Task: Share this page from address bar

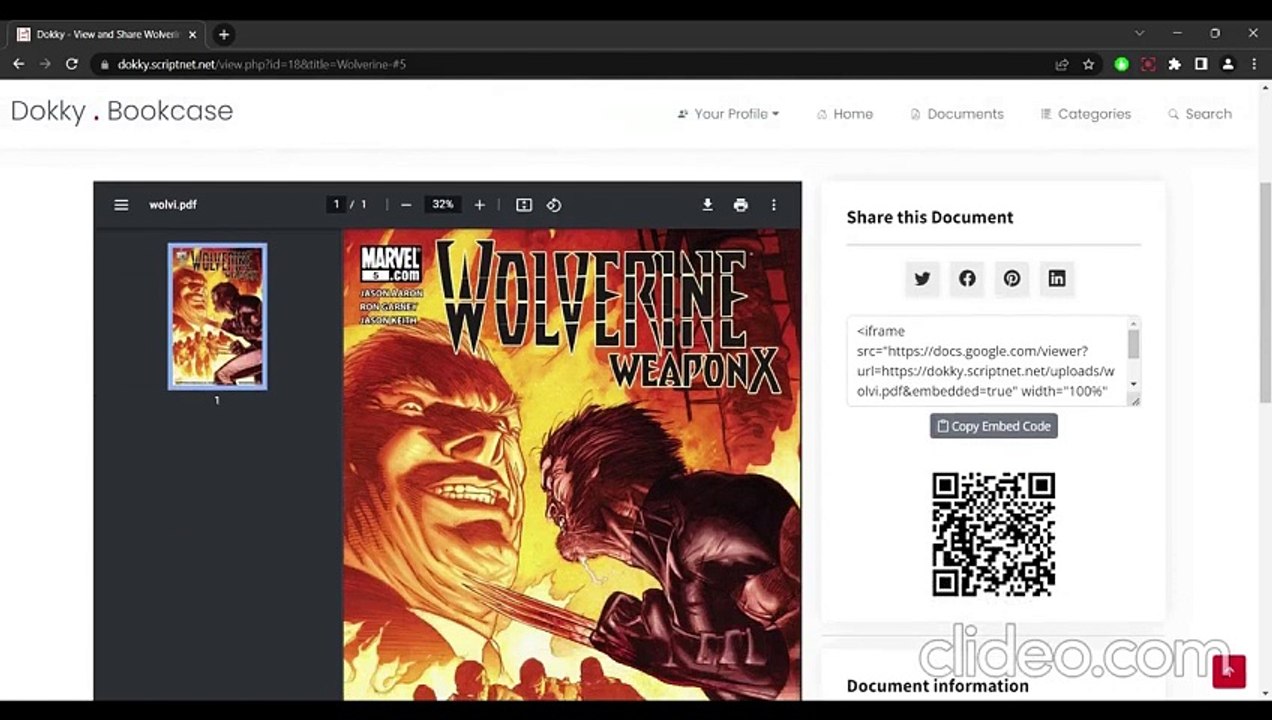Action: pos(1062,64)
